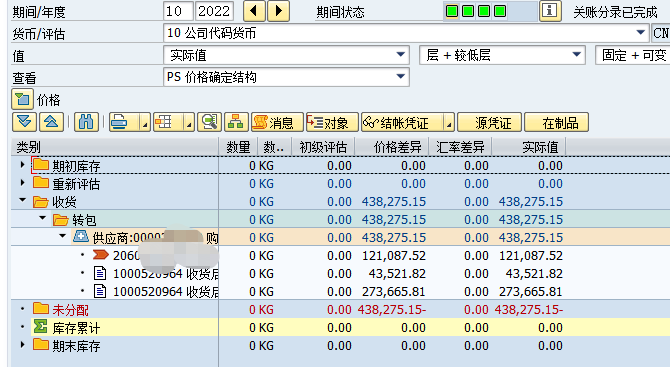Select the 库存累计 row label
This screenshot has width=670, height=367.
76,328
